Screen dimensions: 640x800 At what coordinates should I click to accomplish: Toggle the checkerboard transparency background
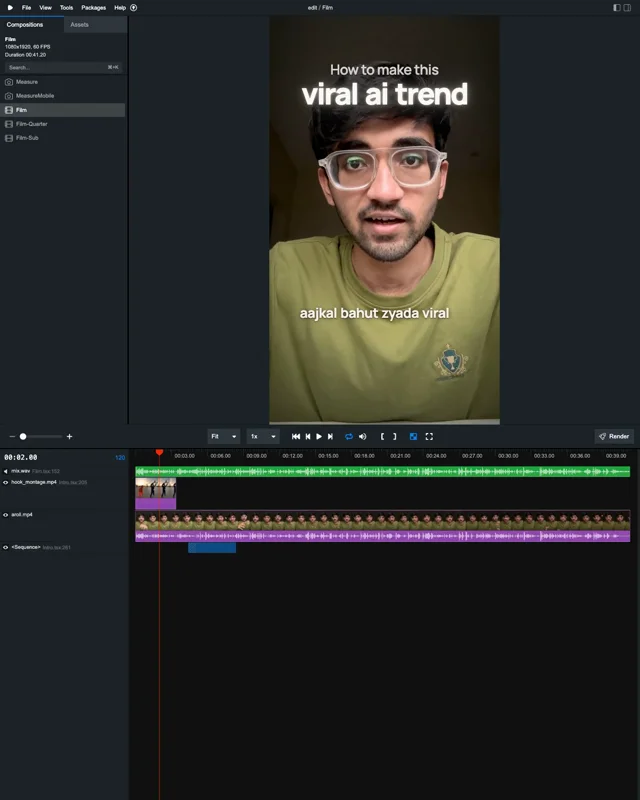[x=413, y=437]
